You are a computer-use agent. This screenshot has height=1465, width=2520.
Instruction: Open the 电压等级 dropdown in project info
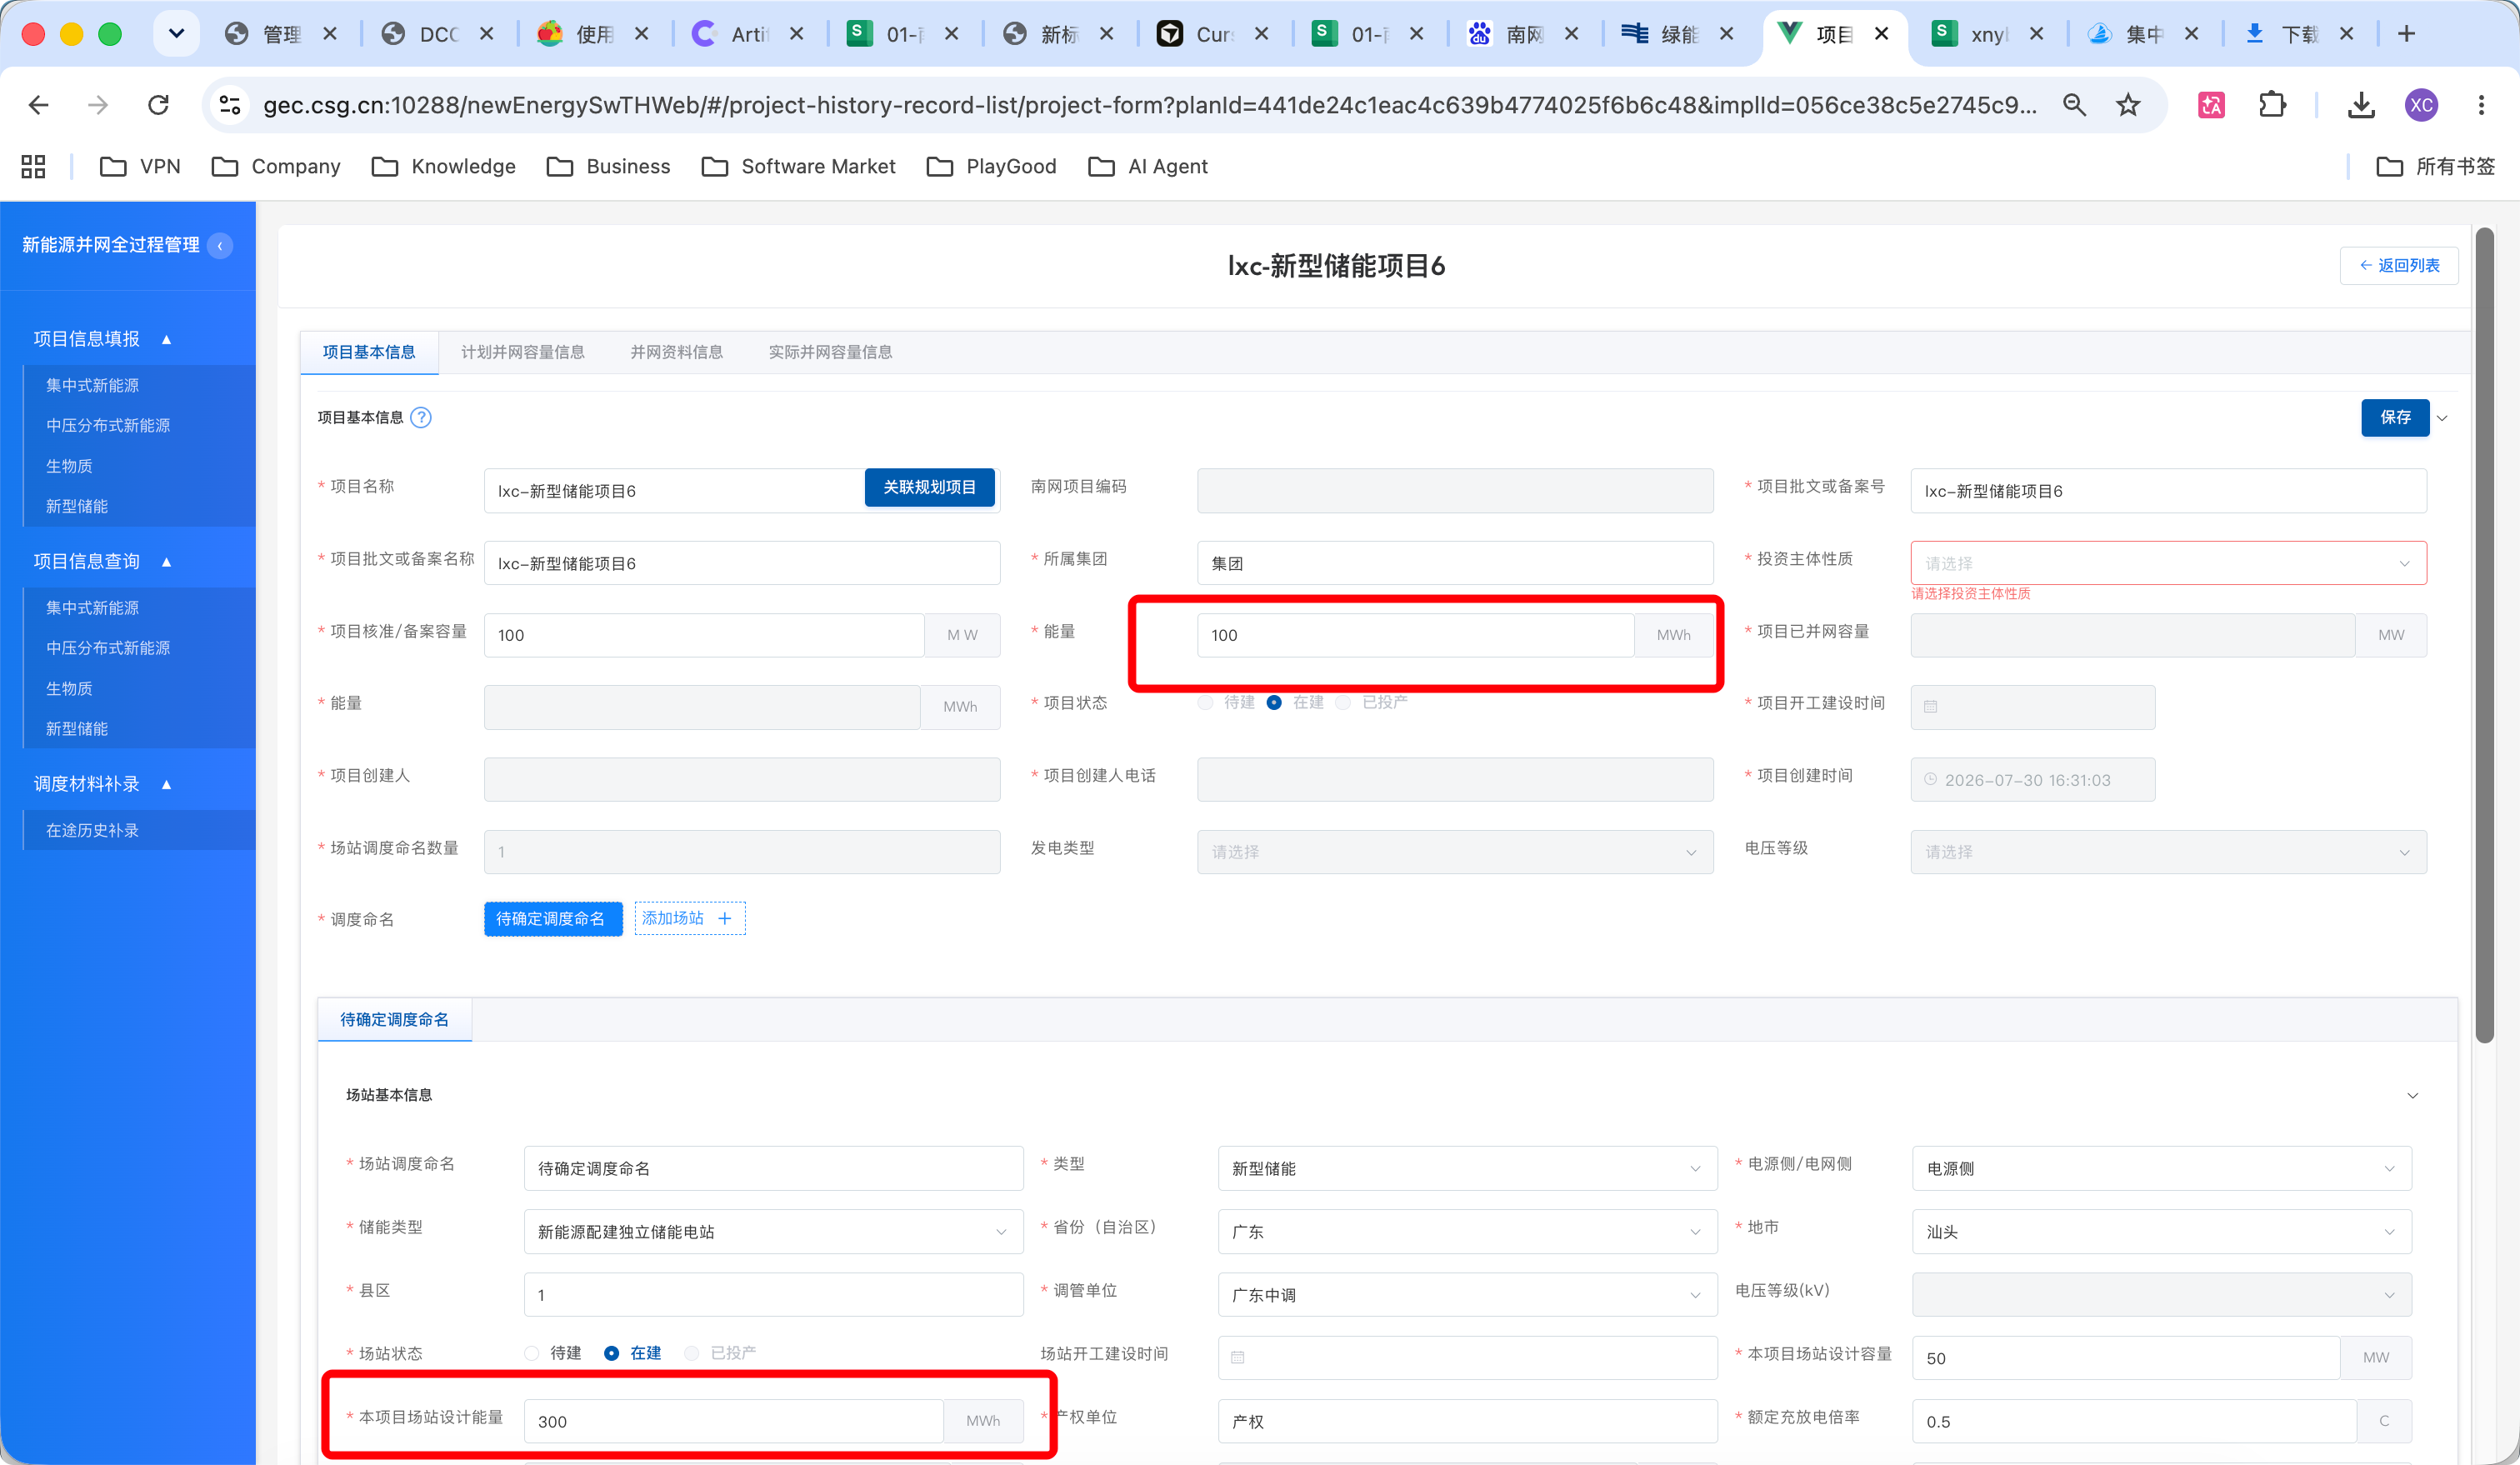coord(2168,852)
